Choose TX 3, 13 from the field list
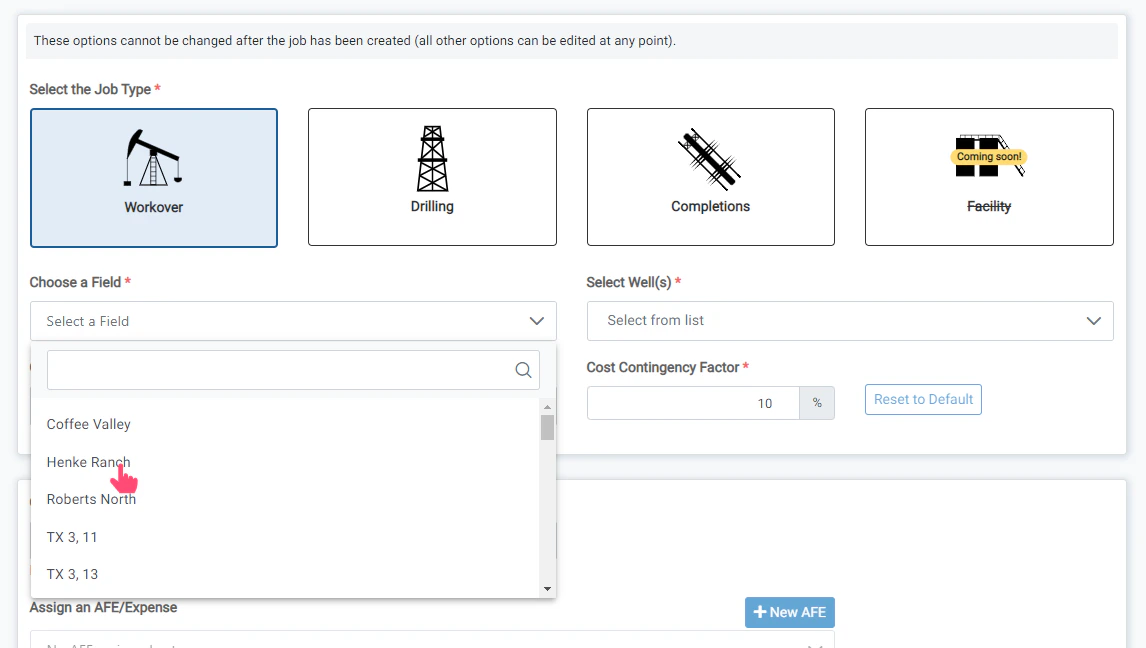This screenshot has height=648, width=1146. tap(285, 574)
